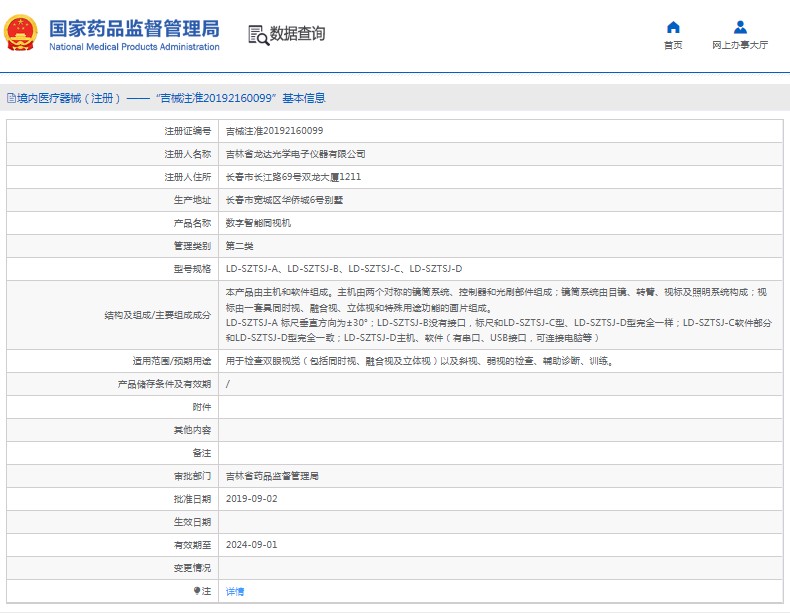Click the 首页 text label
This screenshot has width=790, height=613.
(x=673, y=45)
